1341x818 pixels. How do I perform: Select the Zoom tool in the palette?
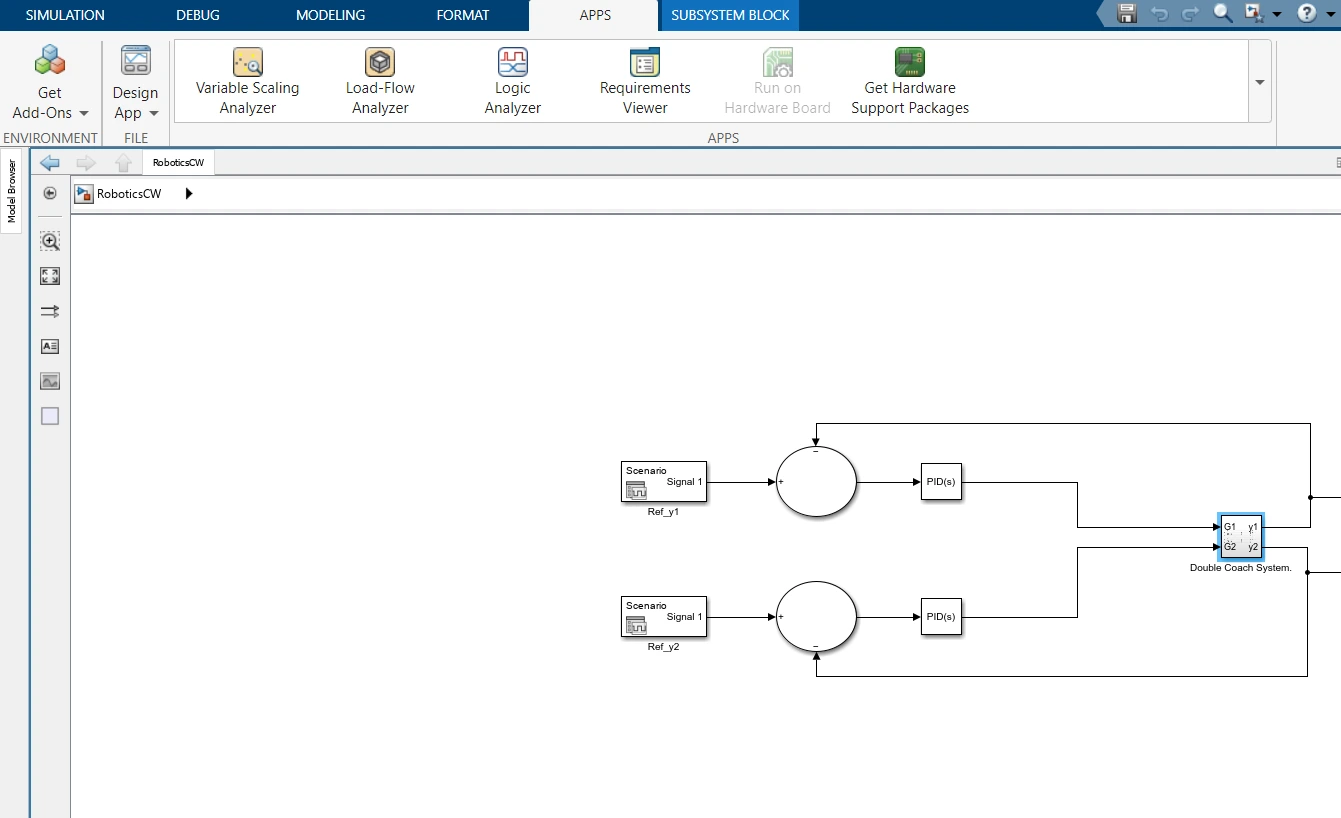tap(49, 241)
